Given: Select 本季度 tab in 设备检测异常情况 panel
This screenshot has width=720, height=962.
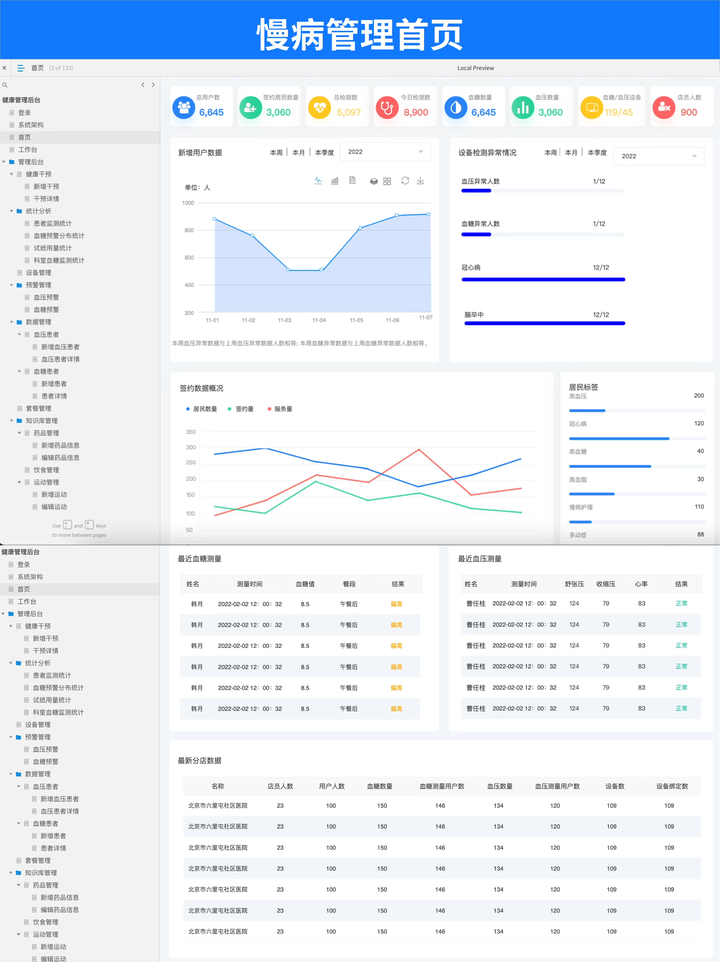Looking at the screenshot, I should coord(597,152).
